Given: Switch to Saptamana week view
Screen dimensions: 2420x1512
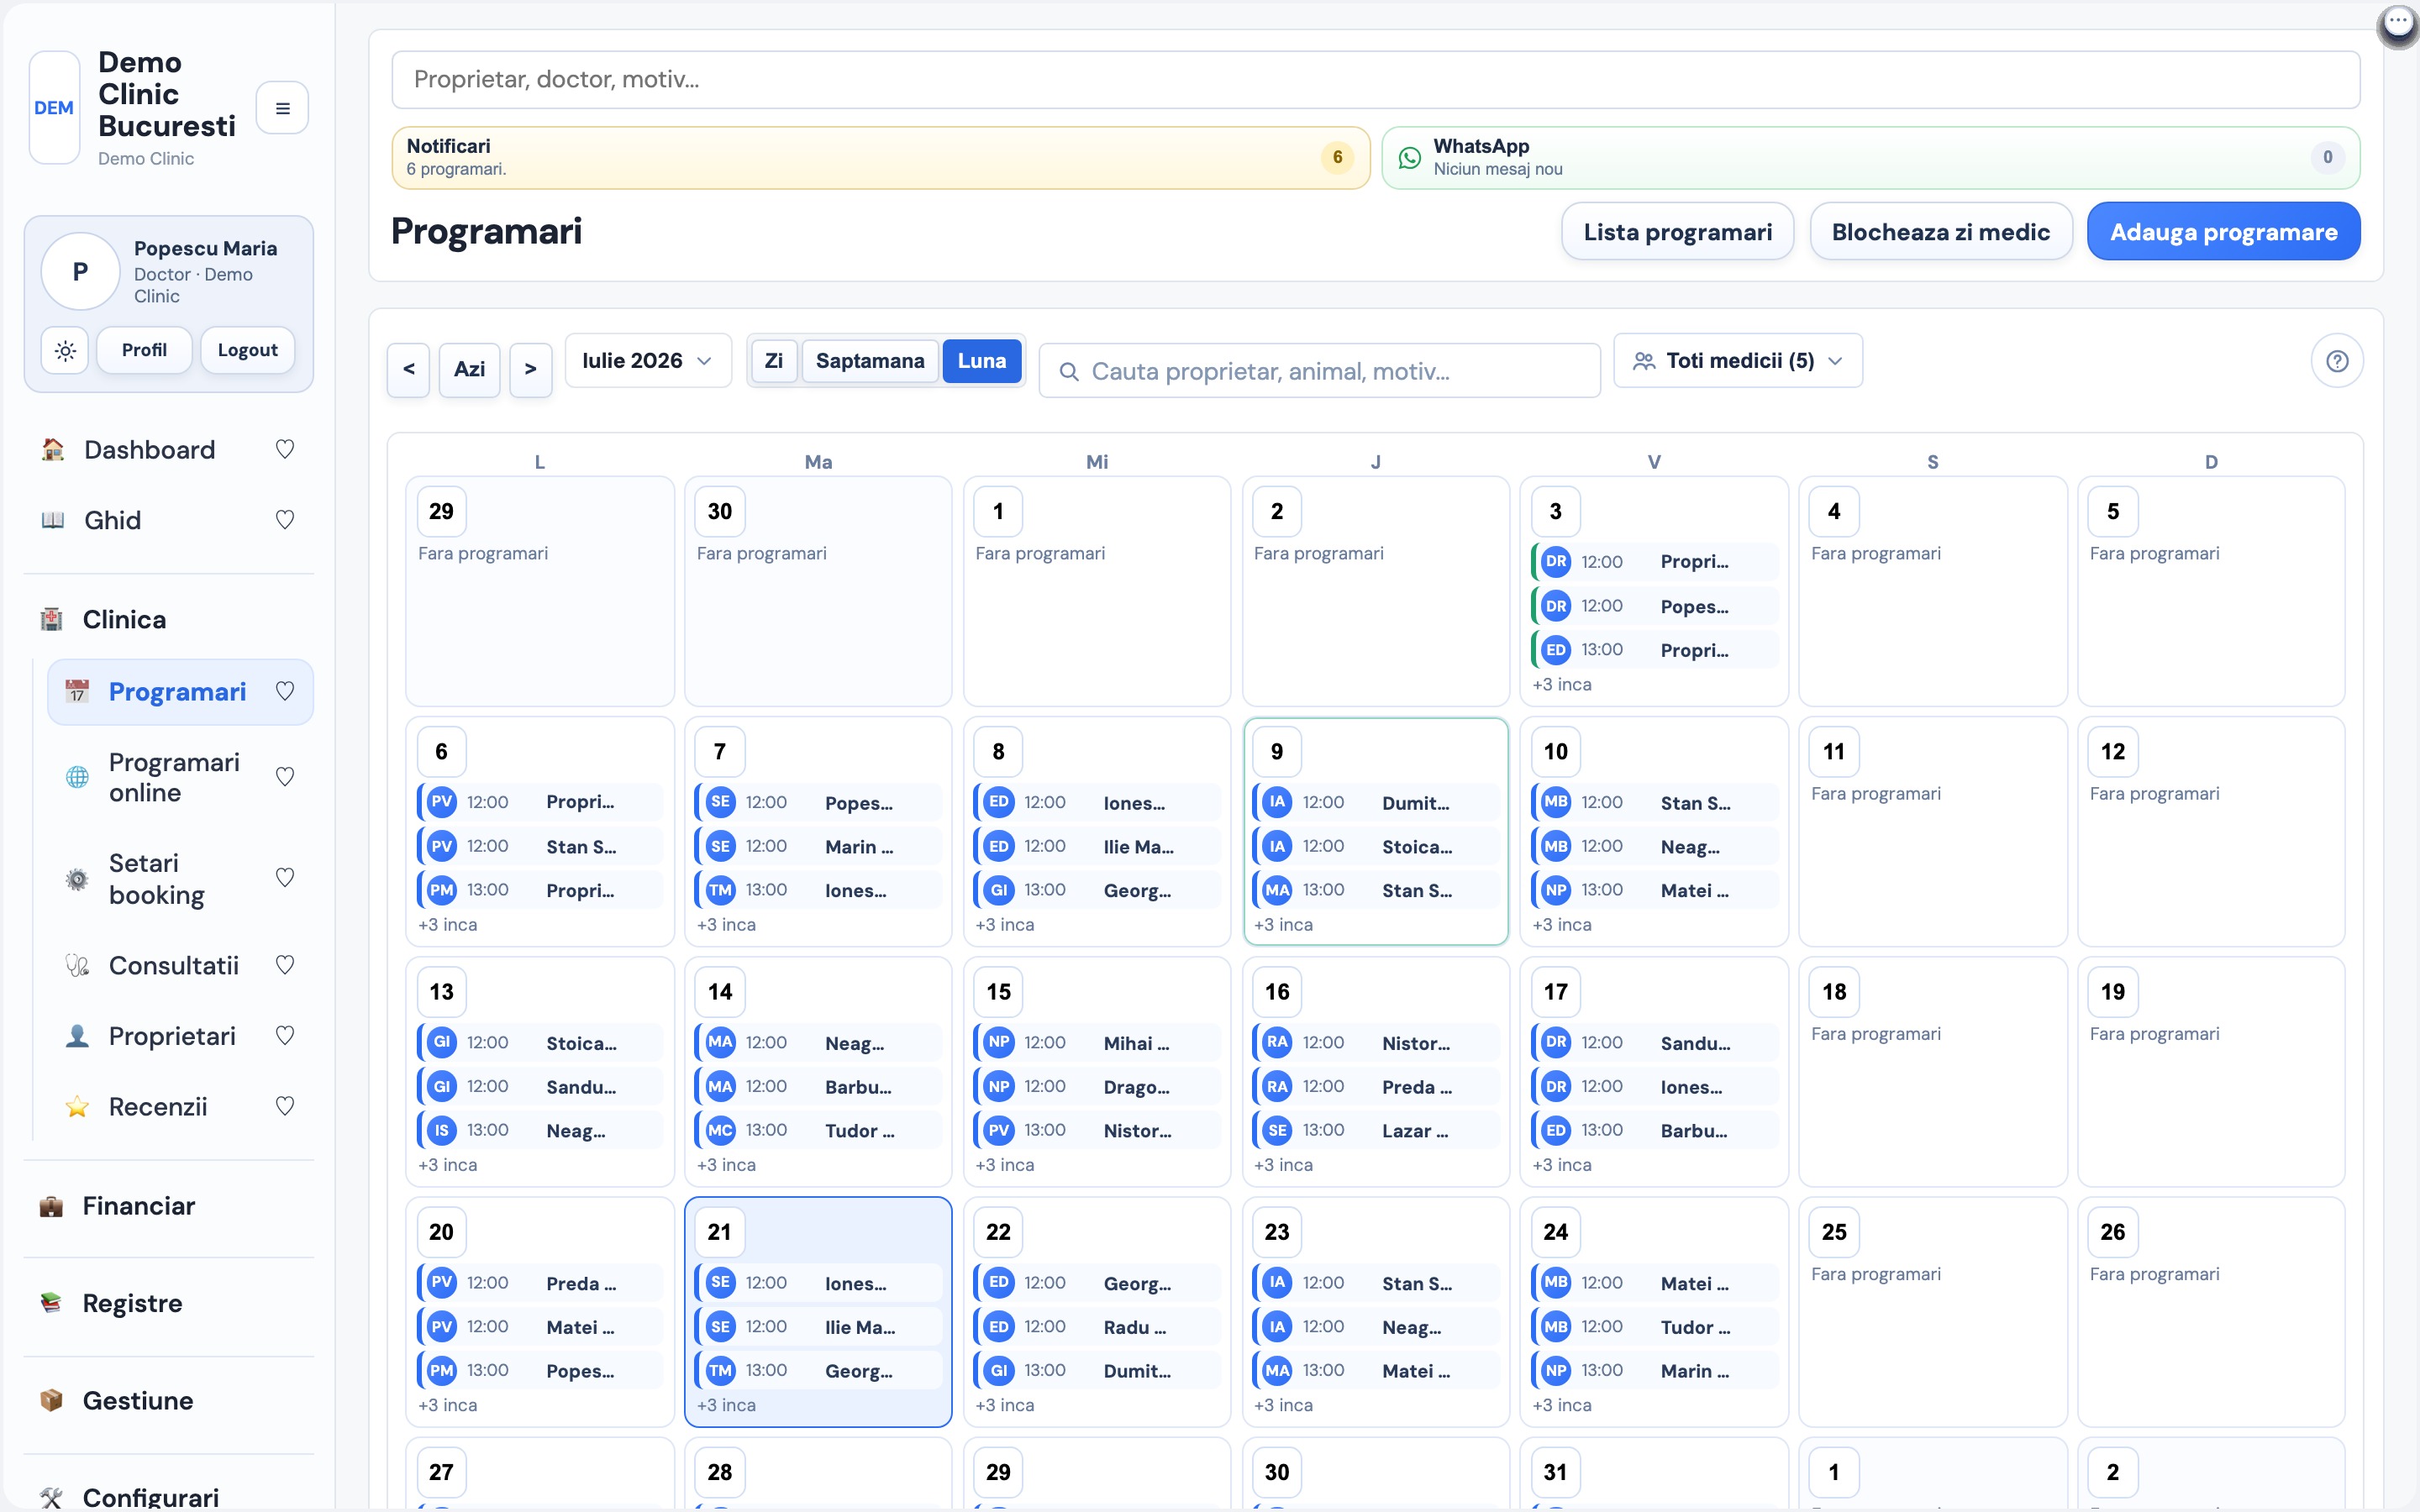Looking at the screenshot, I should click(x=870, y=361).
